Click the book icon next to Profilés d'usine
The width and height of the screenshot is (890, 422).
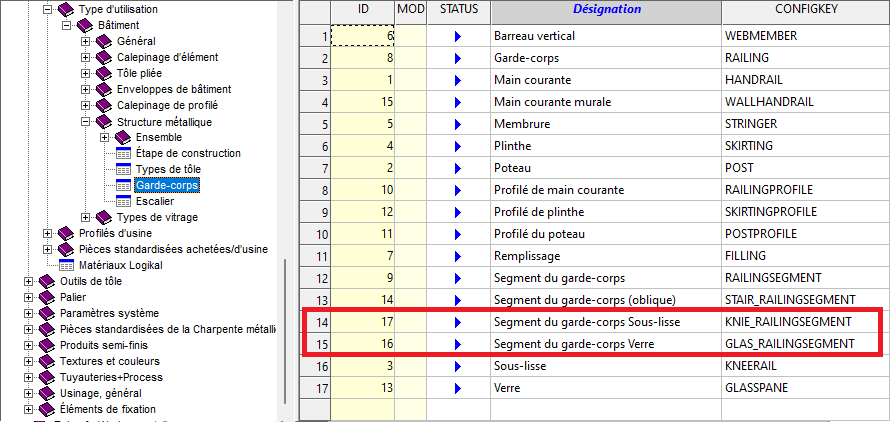click(66, 233)
